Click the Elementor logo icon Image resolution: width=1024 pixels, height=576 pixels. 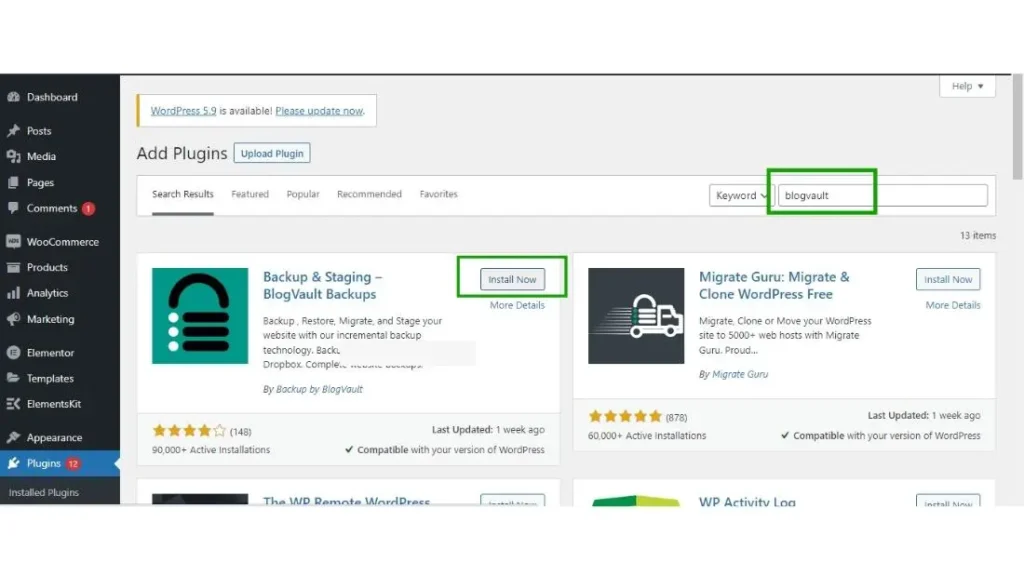[x=13, y=353]
